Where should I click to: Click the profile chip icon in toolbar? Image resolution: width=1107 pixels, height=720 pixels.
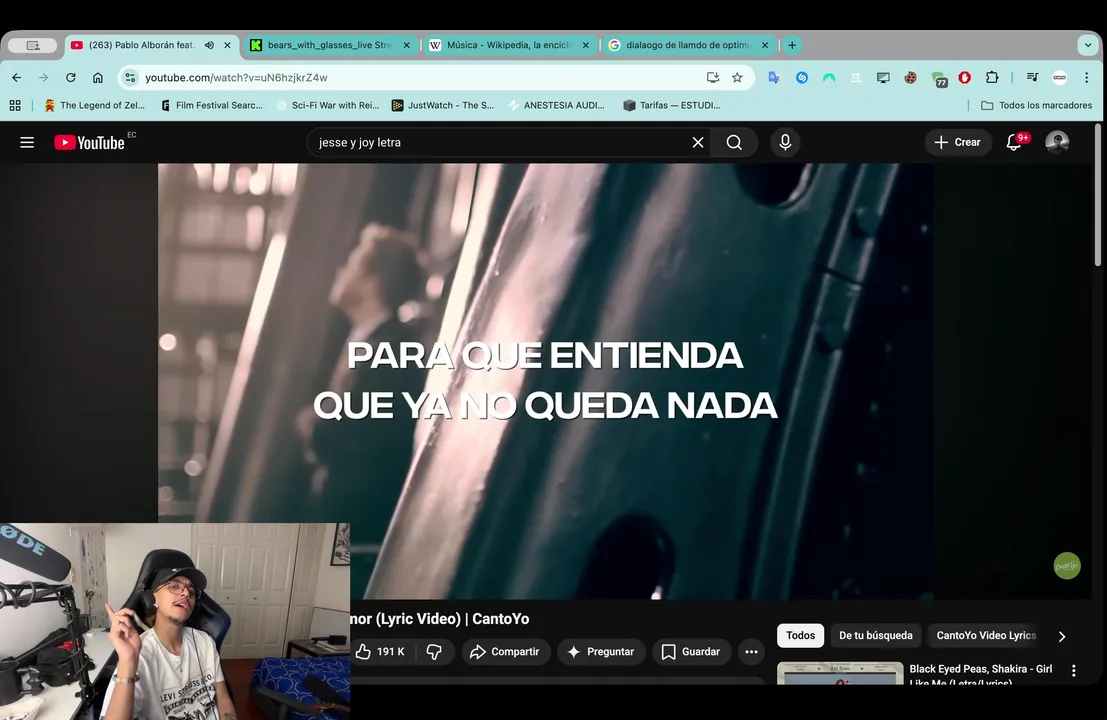click(x=1059, y=78)
